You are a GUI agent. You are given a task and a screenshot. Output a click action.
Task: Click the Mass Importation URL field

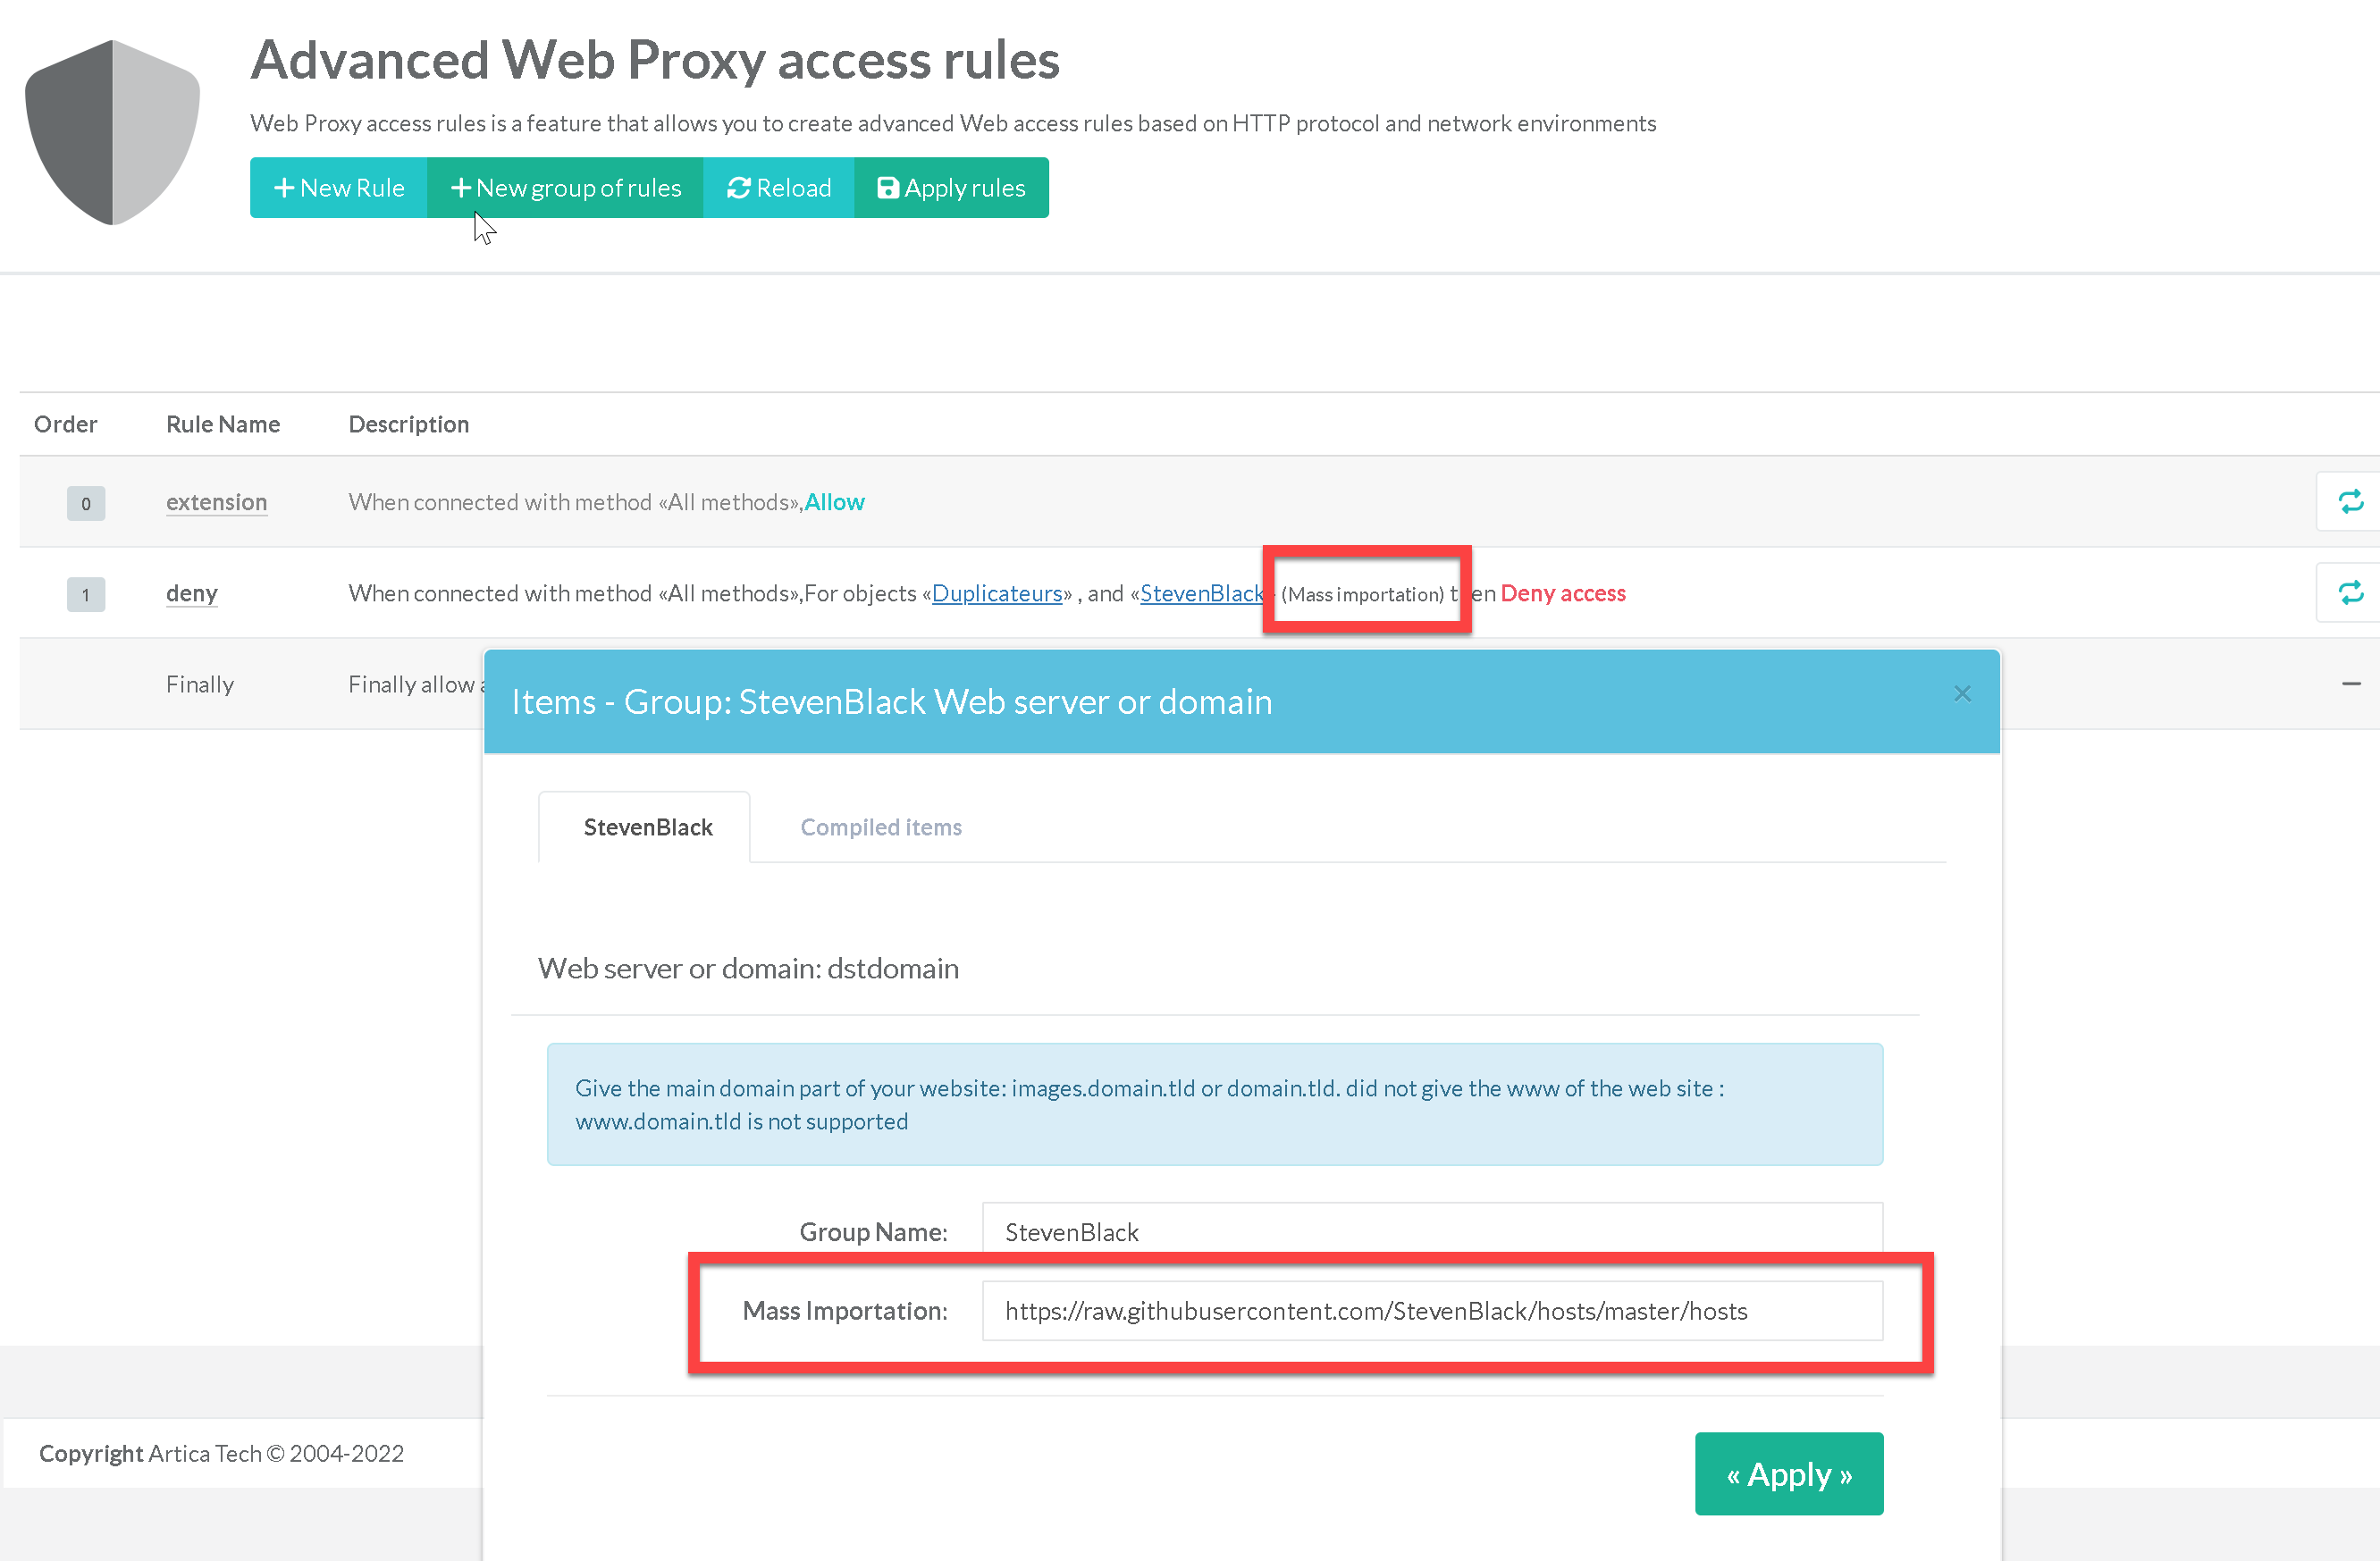(1432, 1311)
